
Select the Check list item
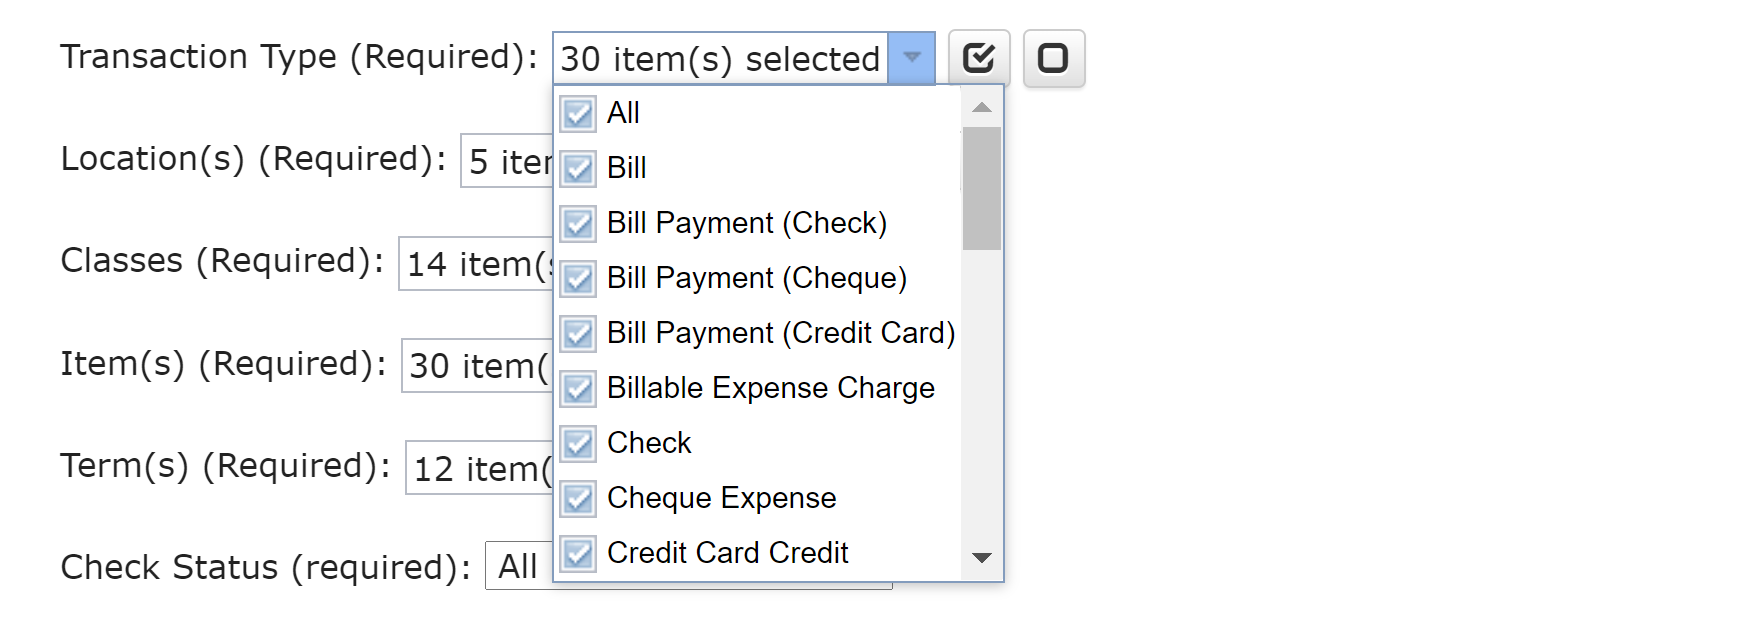(649, 443)
